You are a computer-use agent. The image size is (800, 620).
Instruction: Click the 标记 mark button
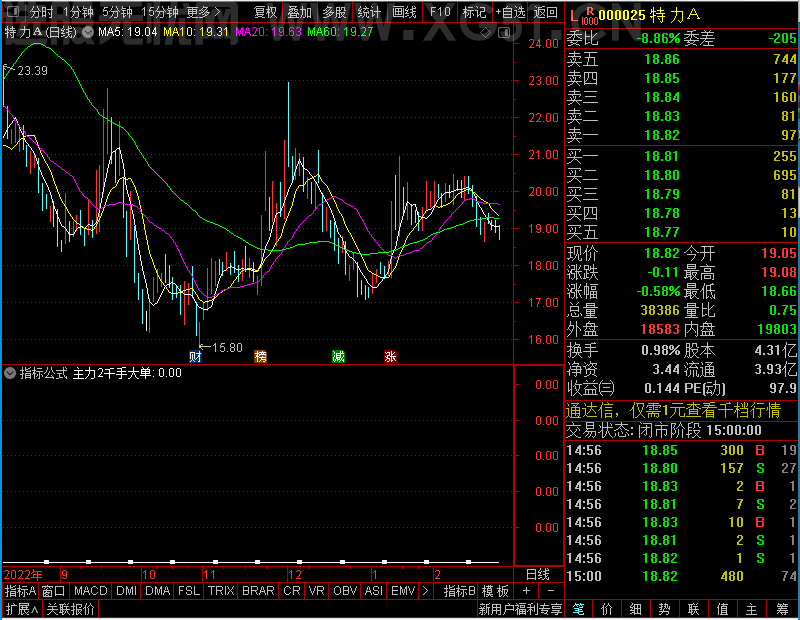[x=474, y=12]
